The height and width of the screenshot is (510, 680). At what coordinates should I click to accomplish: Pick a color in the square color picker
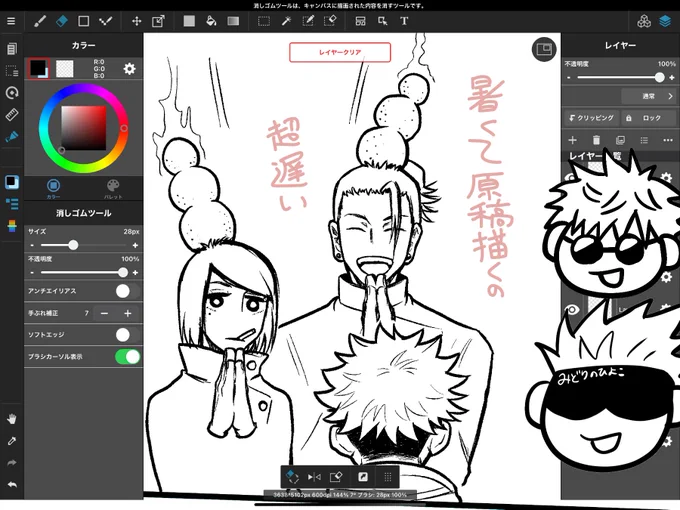click(x=83, y=128)
